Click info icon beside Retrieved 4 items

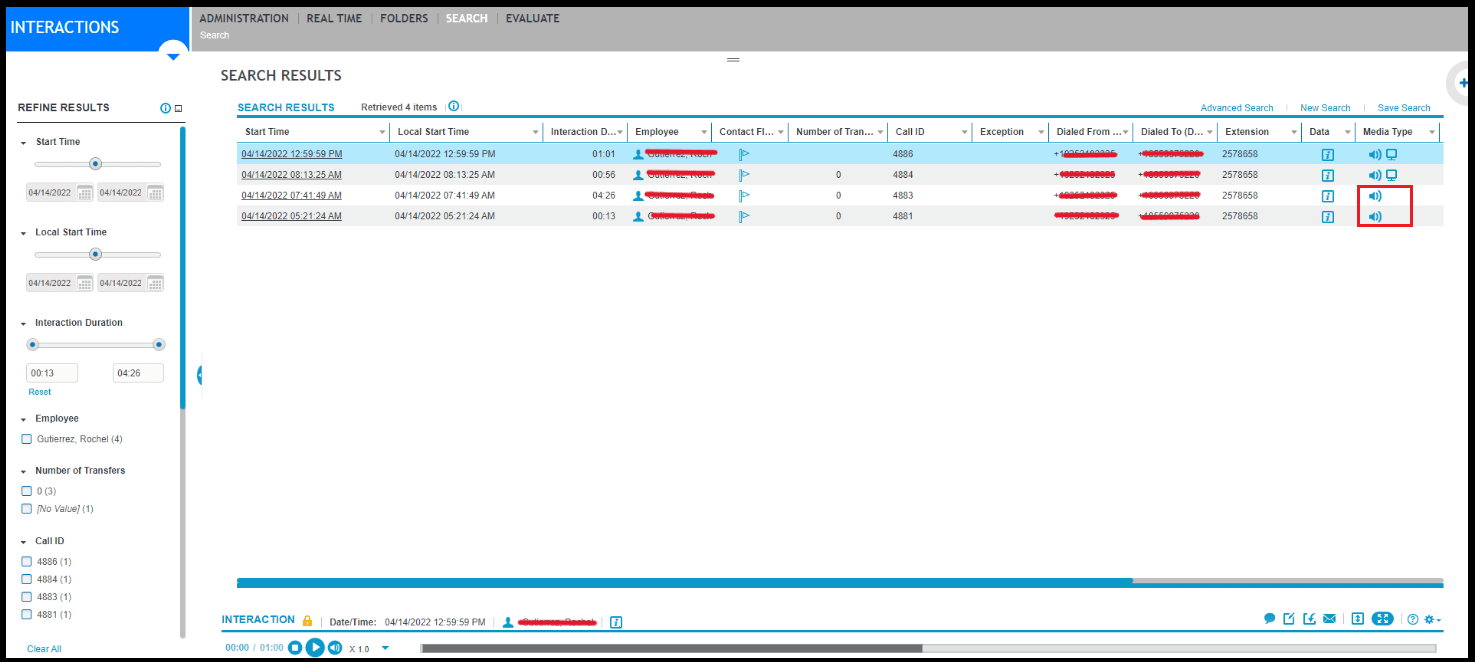point(453,107)
